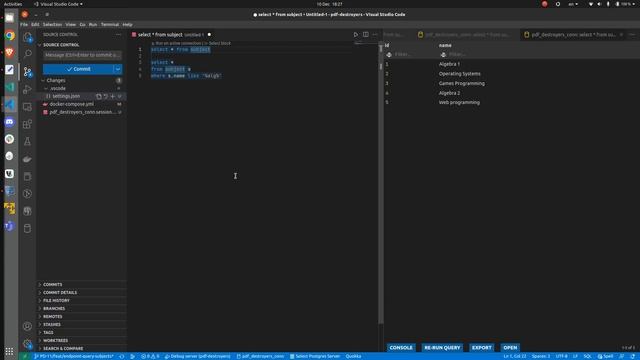Click the EXPORT button
The height and width of the screenshot is (360, 640).
(482, 348)
